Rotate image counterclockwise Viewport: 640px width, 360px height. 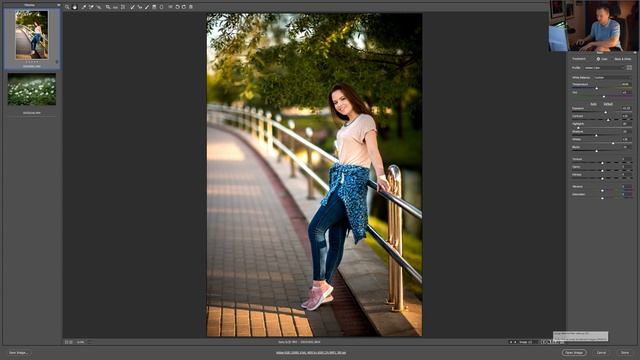[177, 7]
